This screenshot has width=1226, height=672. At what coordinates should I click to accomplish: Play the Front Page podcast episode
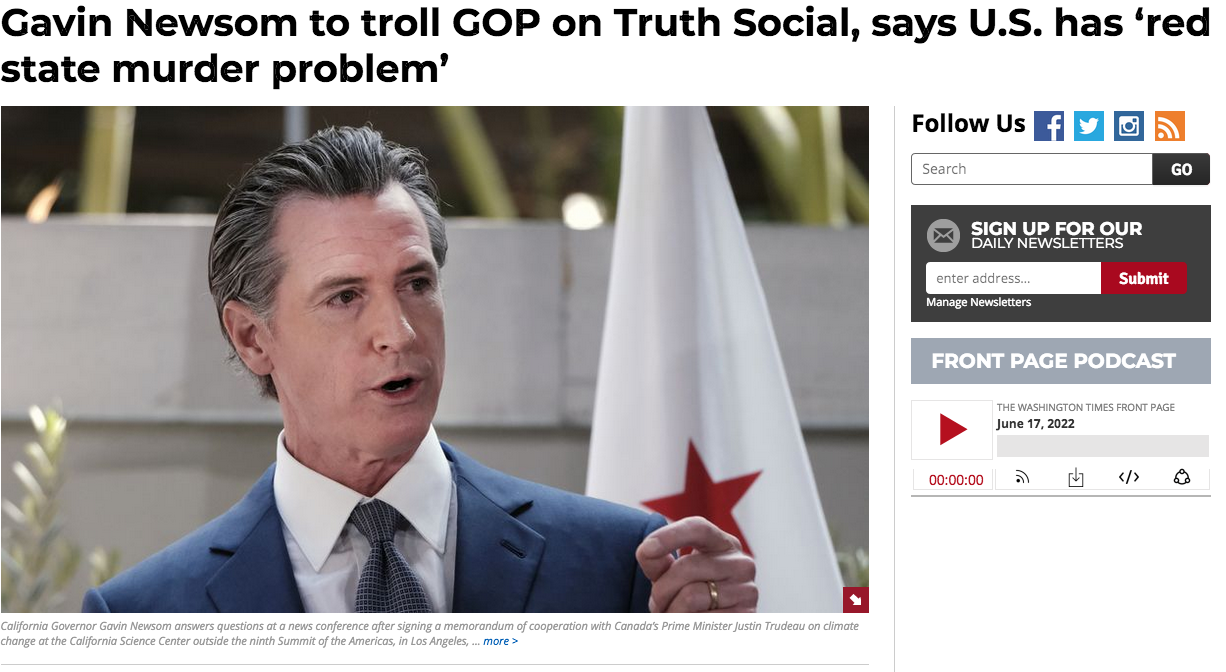click(x=952, y=430)
